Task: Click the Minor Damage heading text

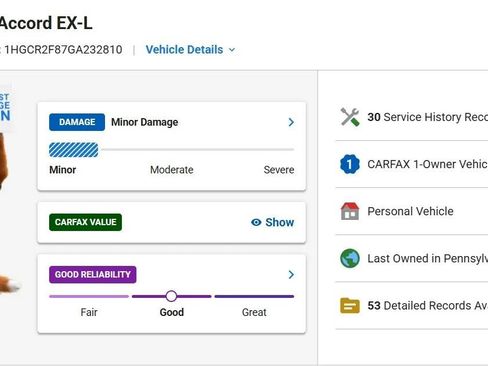Action: click(x=145, y=122)
